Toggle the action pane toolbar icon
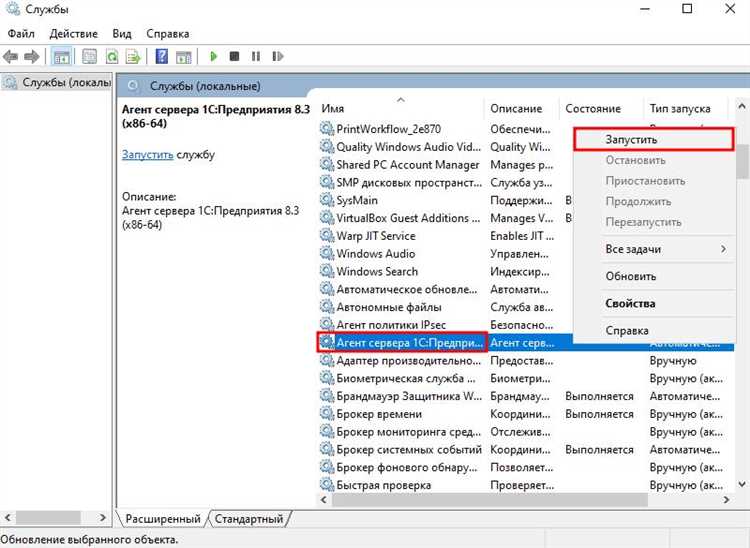 [x=184, y=57]
